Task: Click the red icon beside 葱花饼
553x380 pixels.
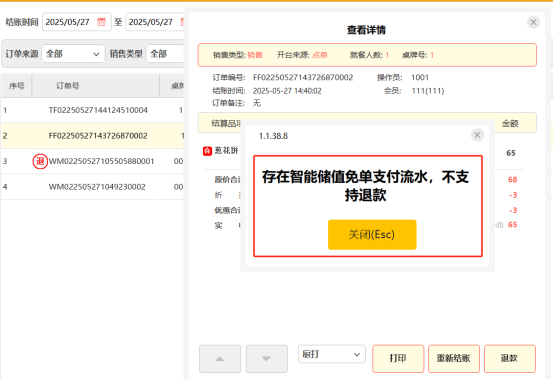Action: click(207, 151)
